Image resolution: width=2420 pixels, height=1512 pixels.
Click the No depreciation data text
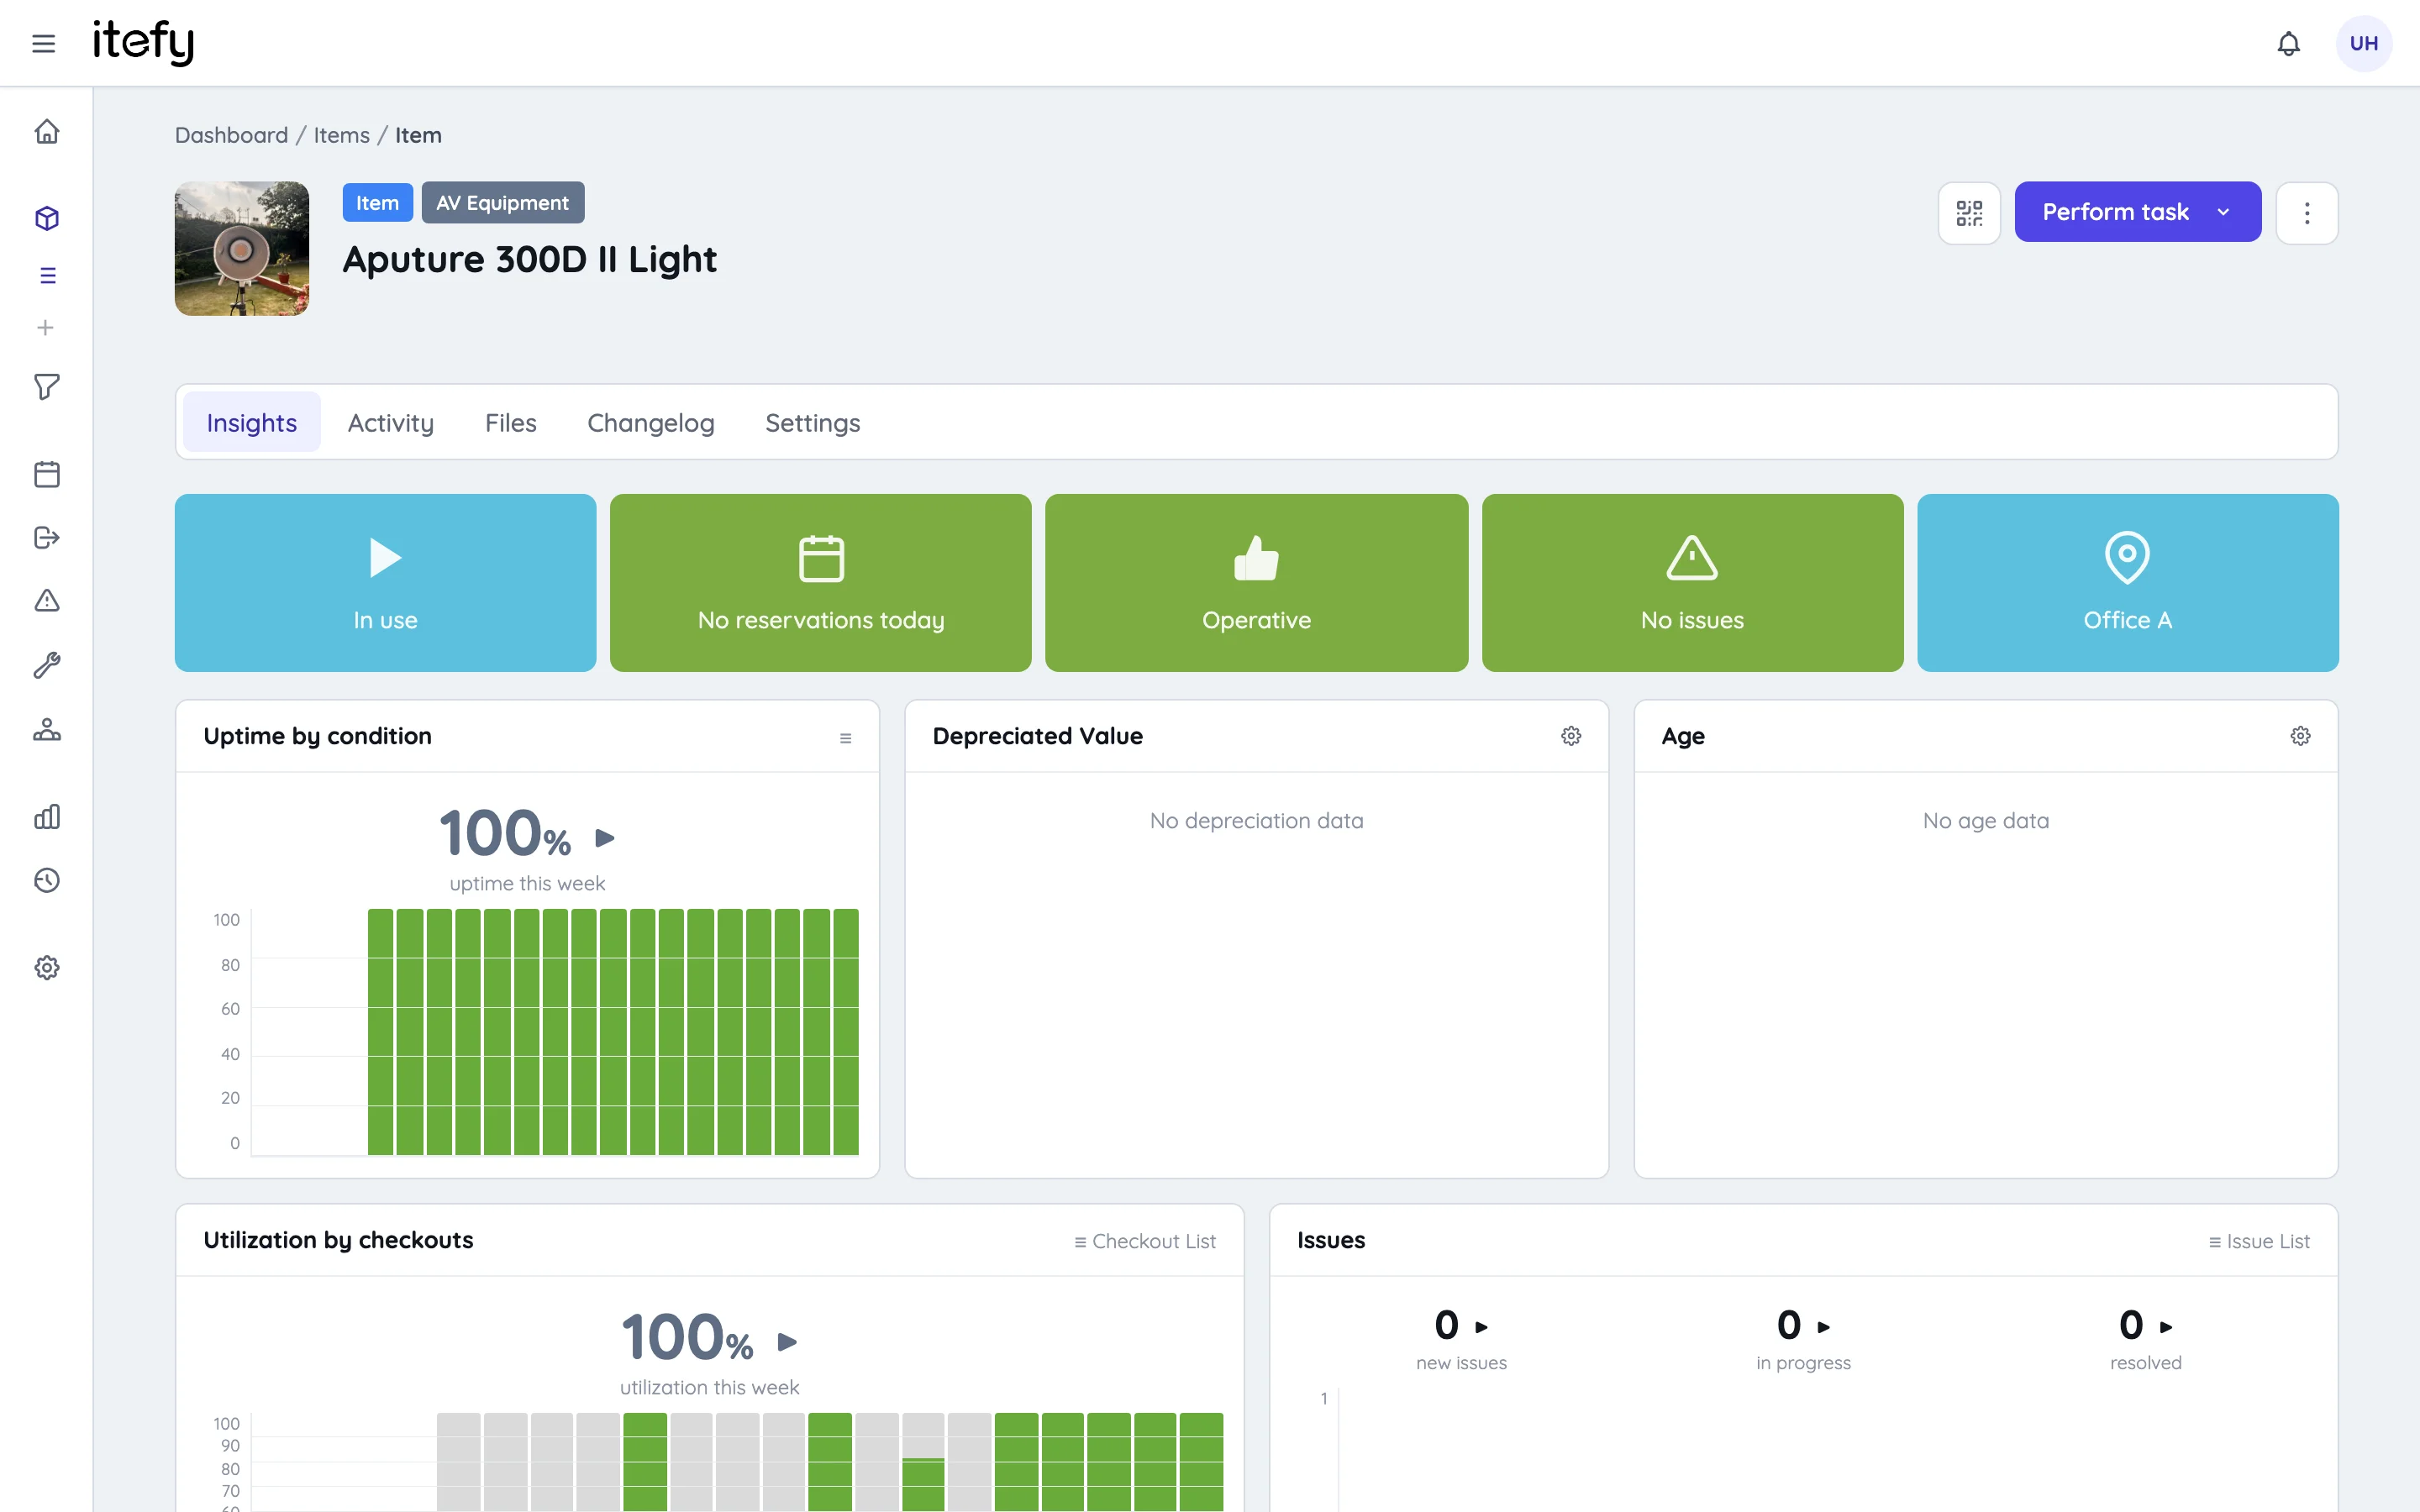click(1256, 821)
